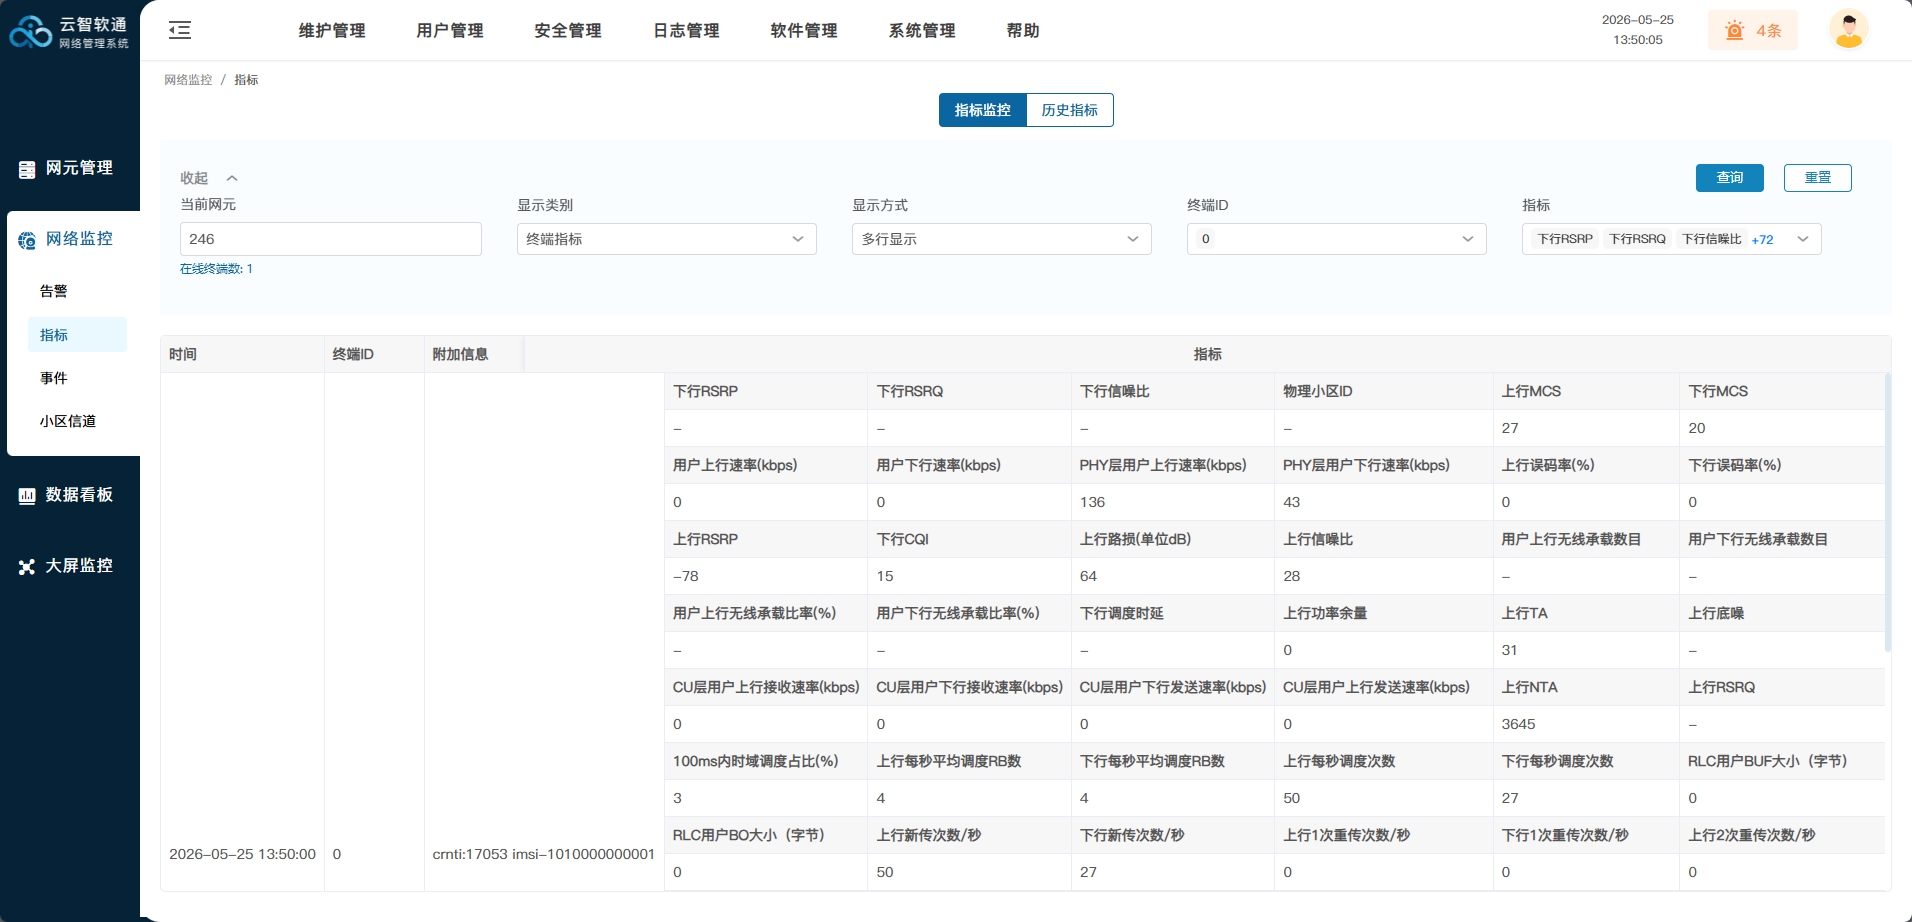Open the 显示类别 dropdown
1912x922 pixels.
(x=667, y=239)
